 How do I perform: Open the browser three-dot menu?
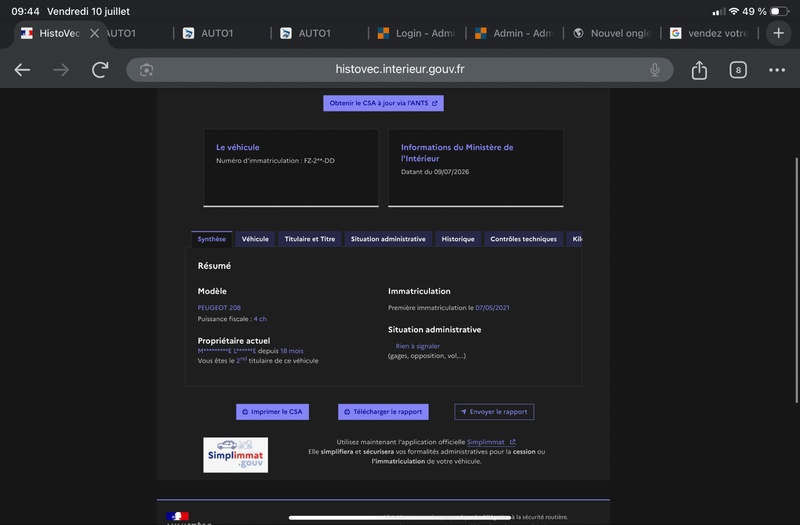[777, 70]
